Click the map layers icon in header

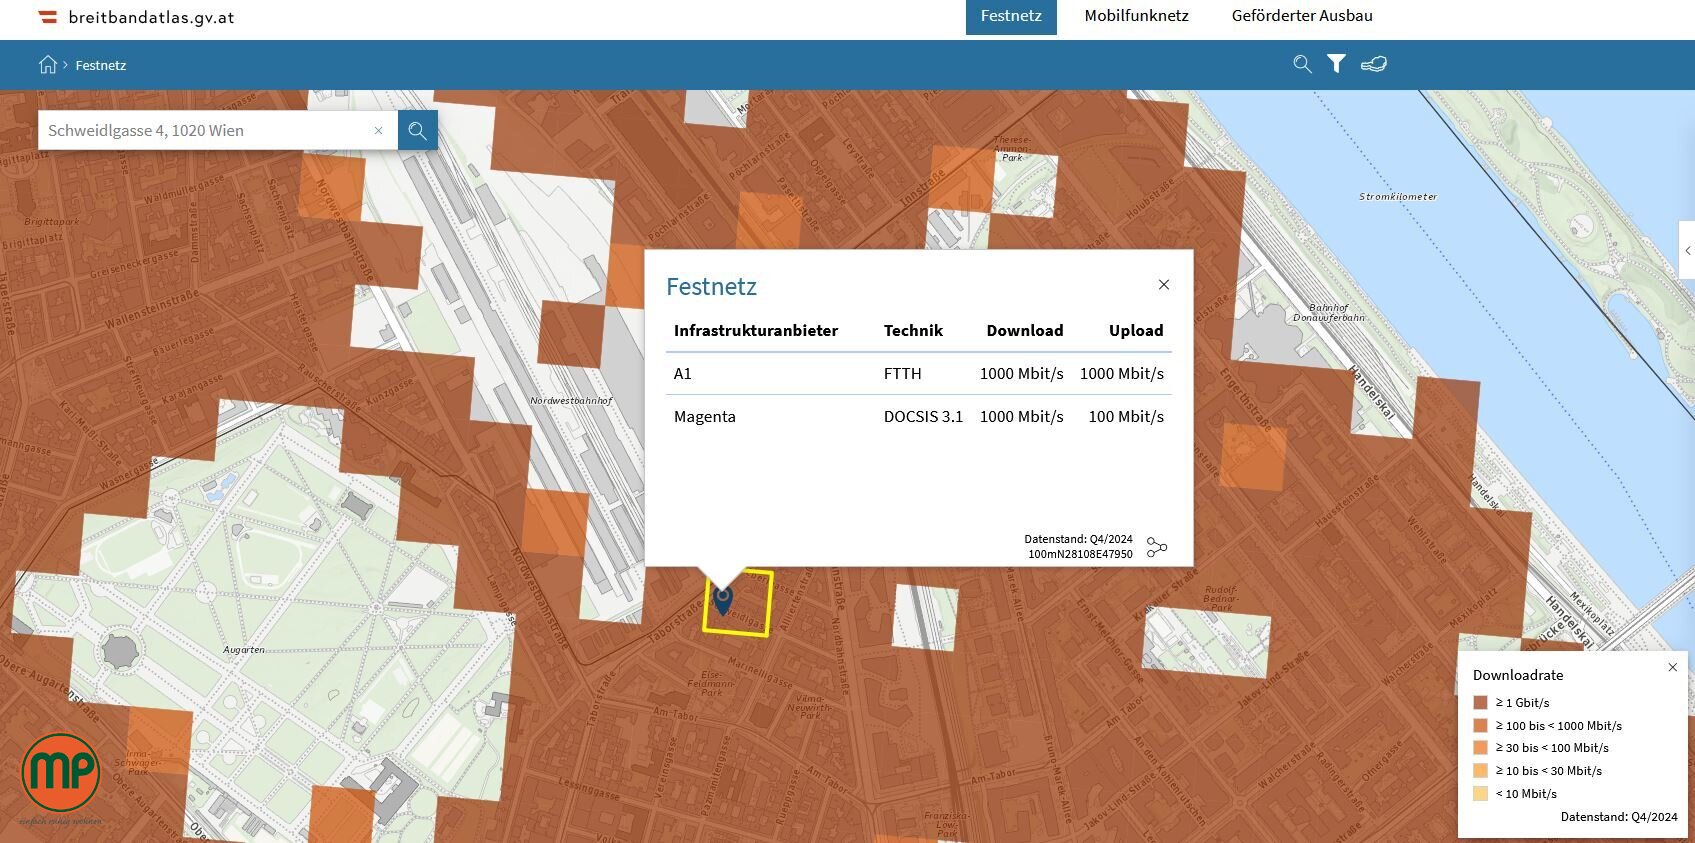1373,64
